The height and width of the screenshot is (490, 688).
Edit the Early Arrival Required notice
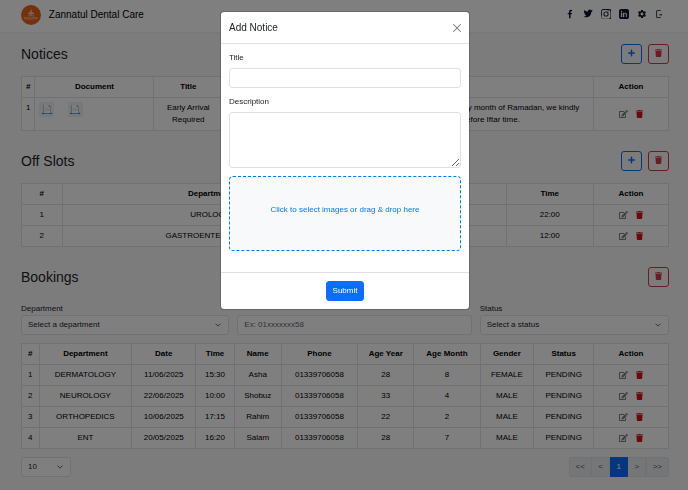pos(623,114)
